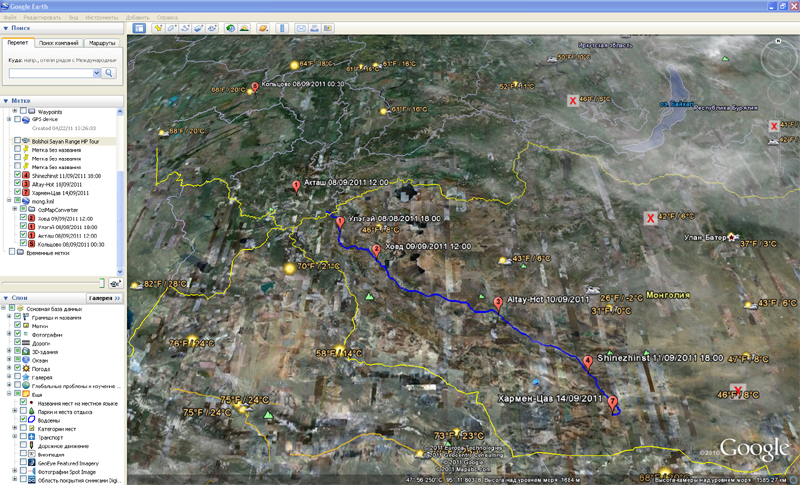The width and height of the screenshot is (800, 485).
Task: Toggle sunlight across landscape icon
Action: click(x=244, y=28)
